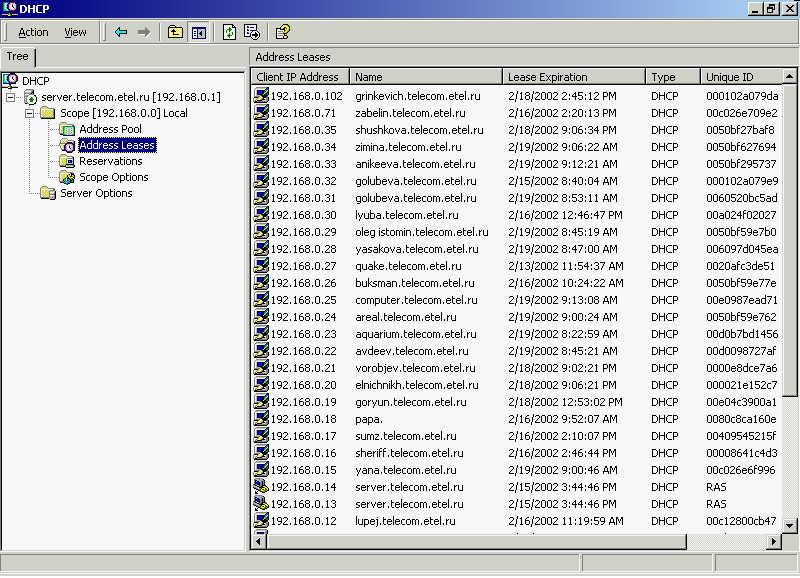The width and height of the screenshot is (800, 578).
Task: Click the Refresh toolbar icon
Action: click(x=229, y=32)
